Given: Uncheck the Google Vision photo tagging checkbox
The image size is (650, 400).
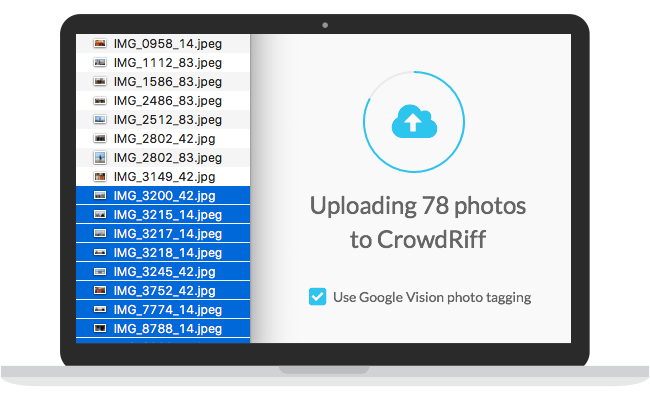Looking at the screenshot, I should pyautogui.click(x=317, y=297).
